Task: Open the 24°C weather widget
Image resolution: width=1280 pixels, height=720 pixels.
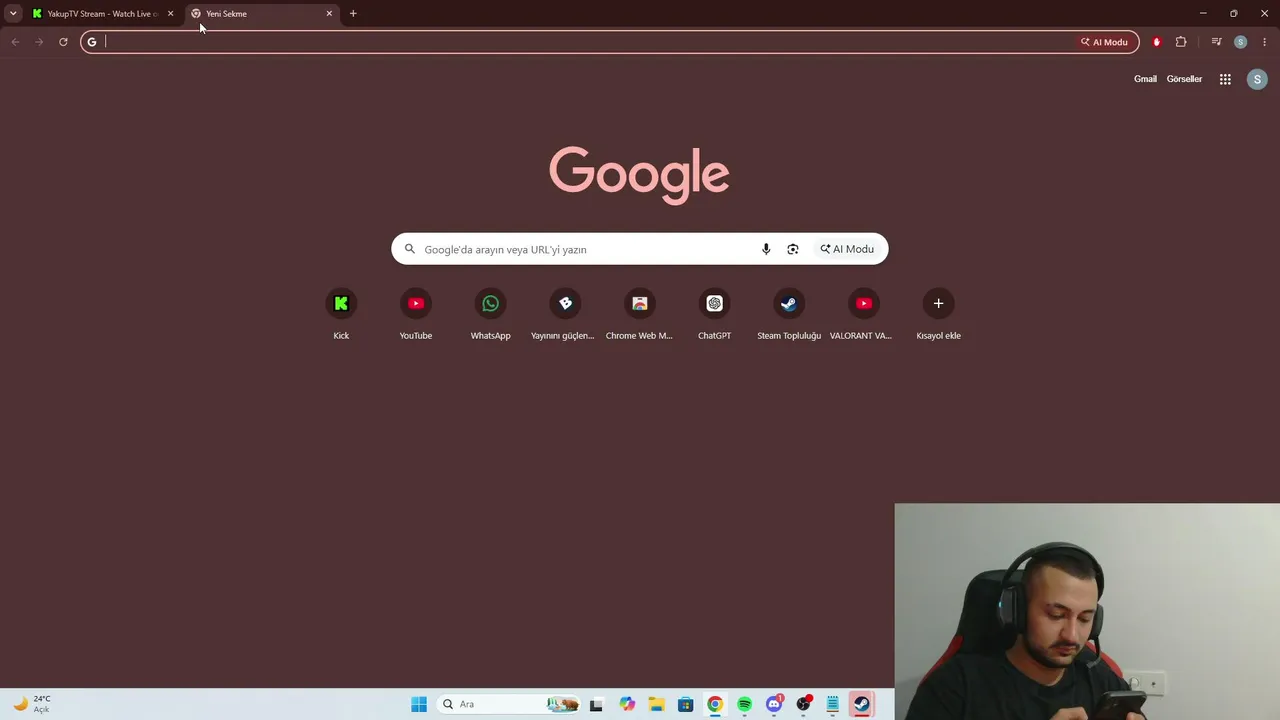Action: [32, 704]
